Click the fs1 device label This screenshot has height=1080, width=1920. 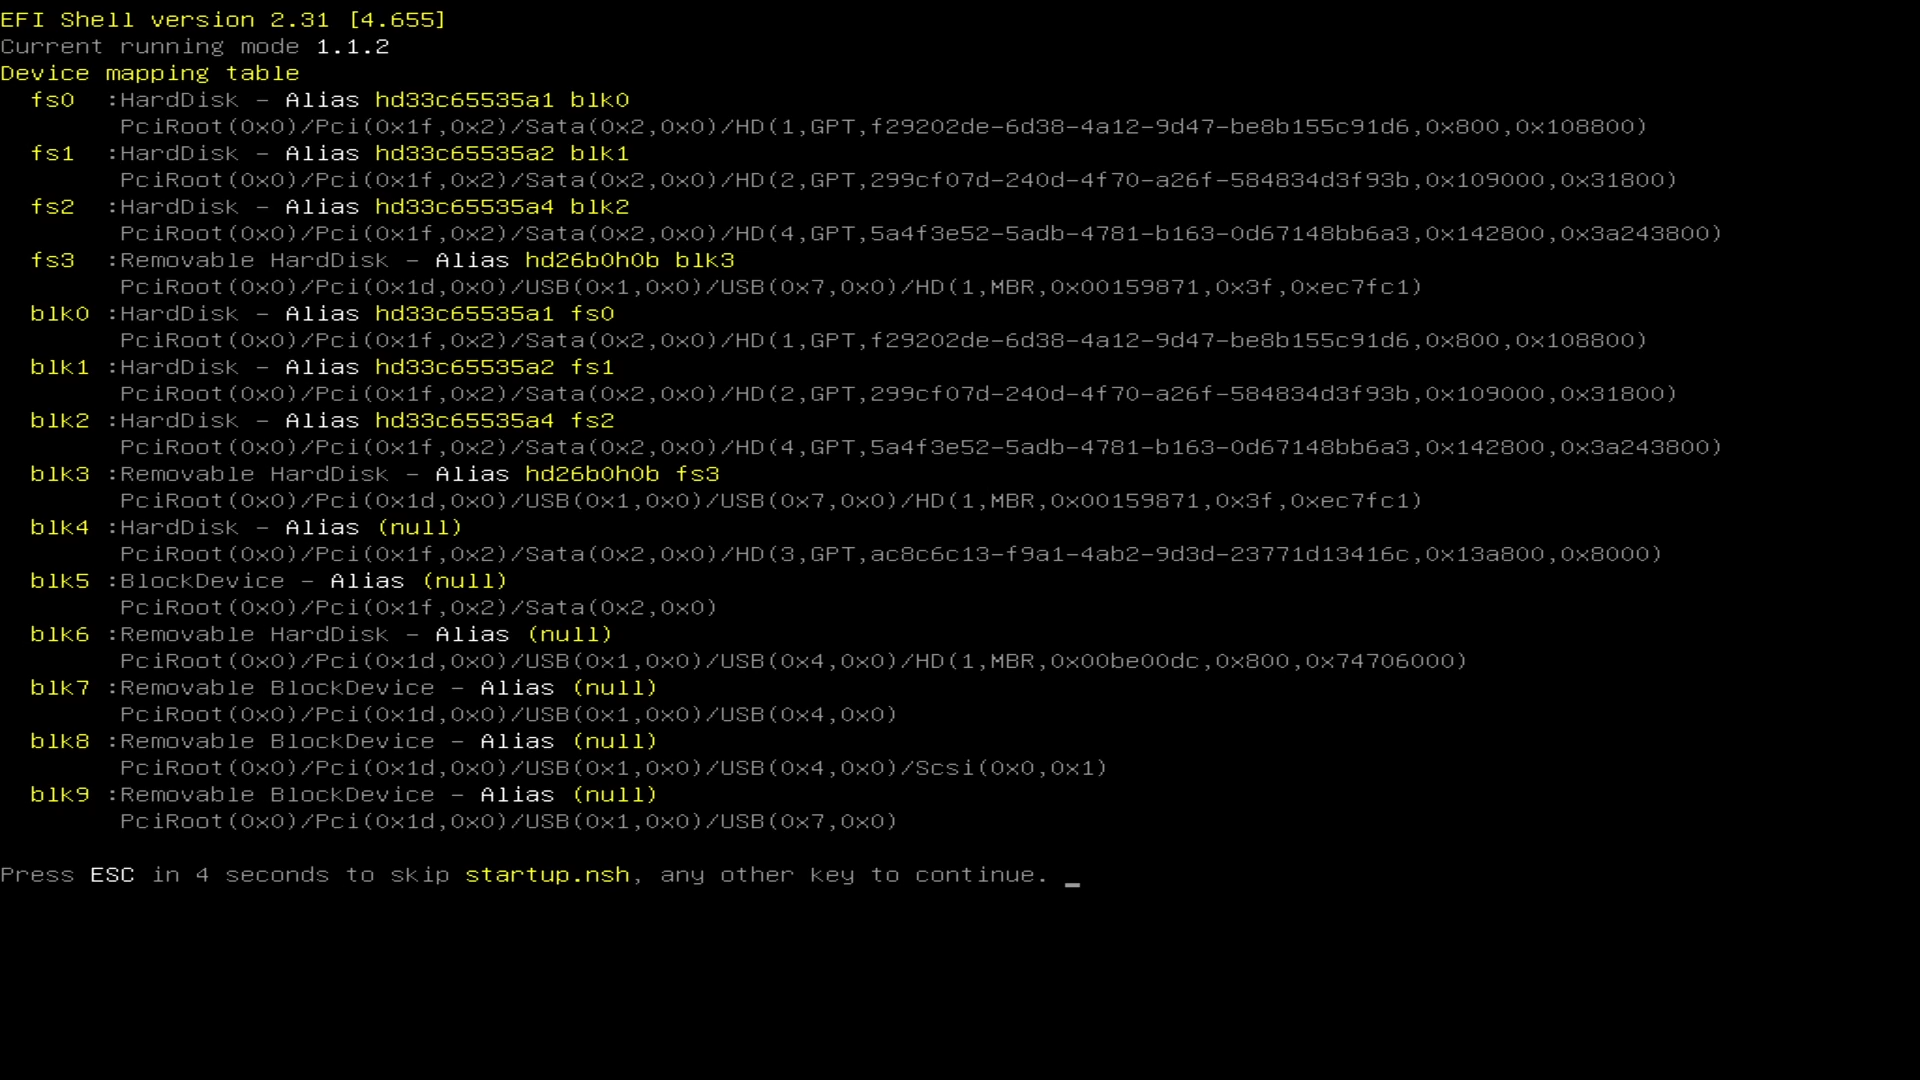pos(52,154)
